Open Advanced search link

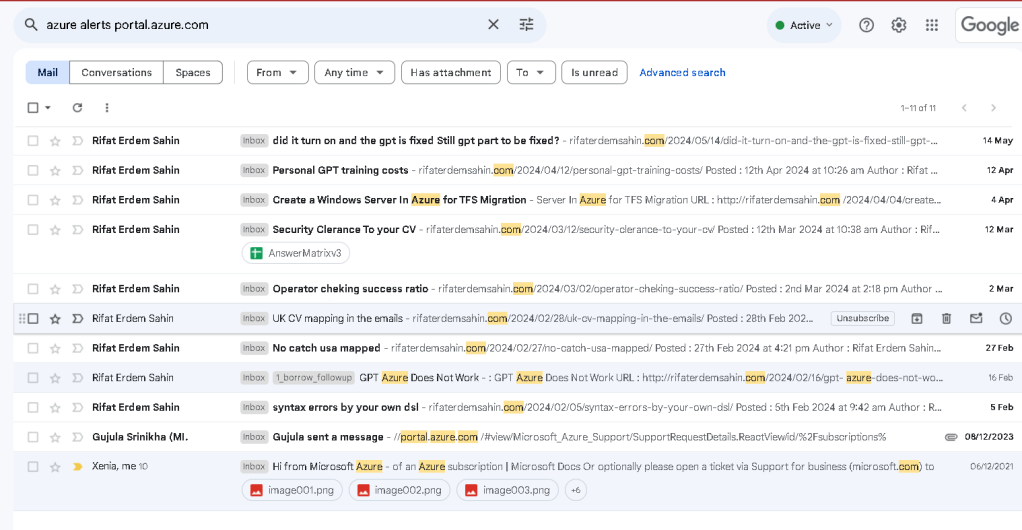682,72
